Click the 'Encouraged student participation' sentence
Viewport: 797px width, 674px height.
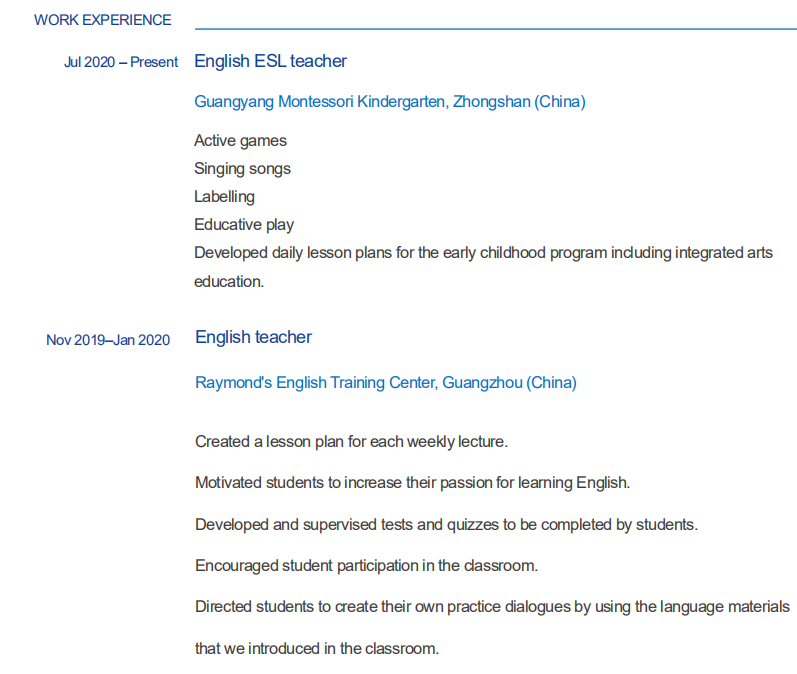366,566
